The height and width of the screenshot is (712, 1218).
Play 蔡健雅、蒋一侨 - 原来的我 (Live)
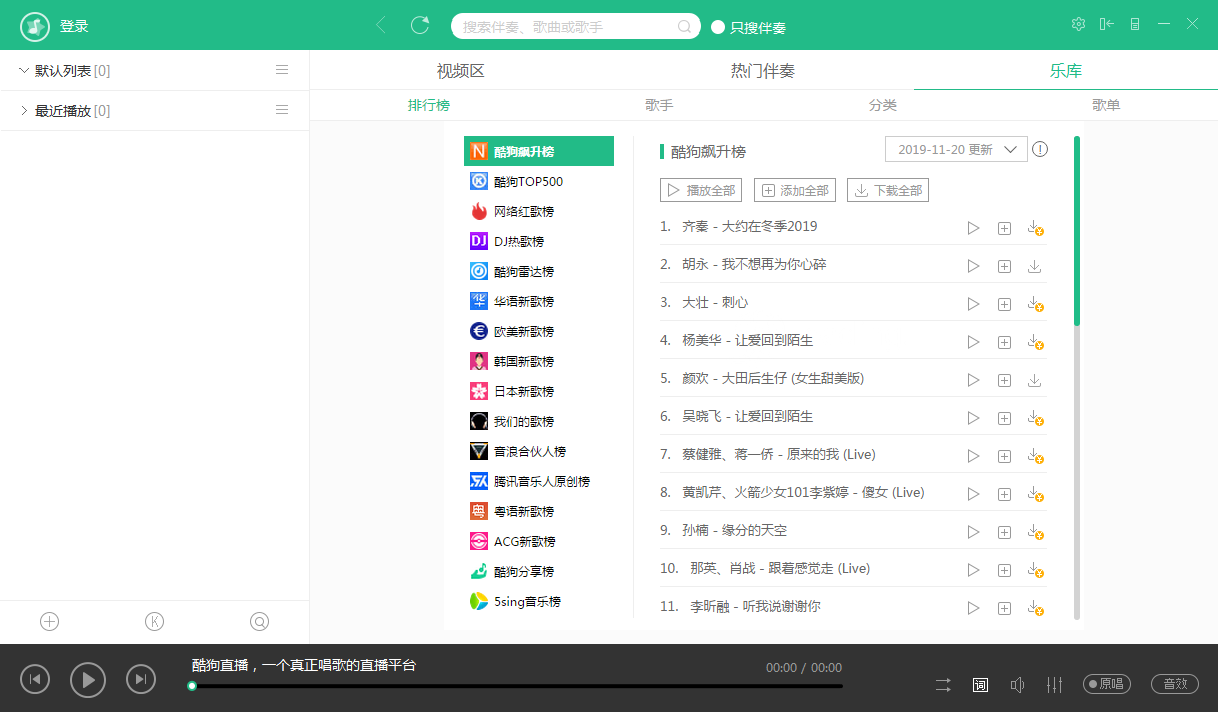click(973, 456)
